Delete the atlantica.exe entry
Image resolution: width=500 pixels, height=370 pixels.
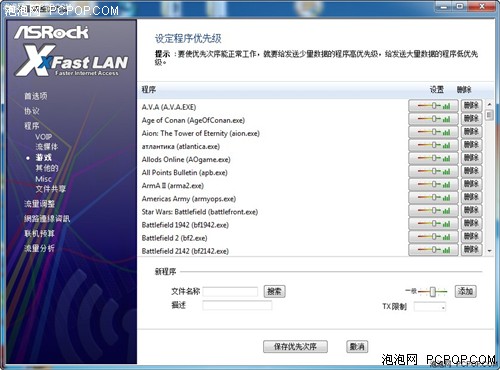point(471,145)
